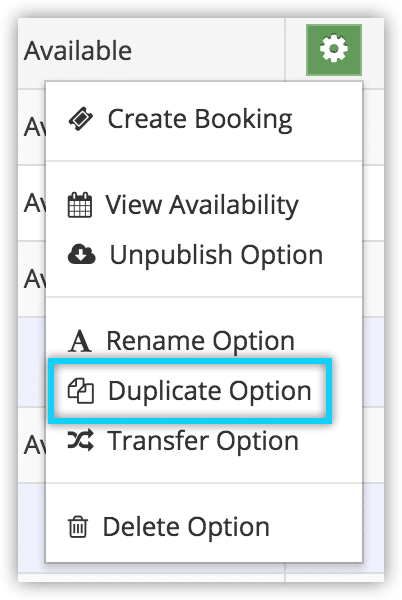Choose Delete Option at menu bottom
This screenshot has width=402, height=600.
coord(186,527)
